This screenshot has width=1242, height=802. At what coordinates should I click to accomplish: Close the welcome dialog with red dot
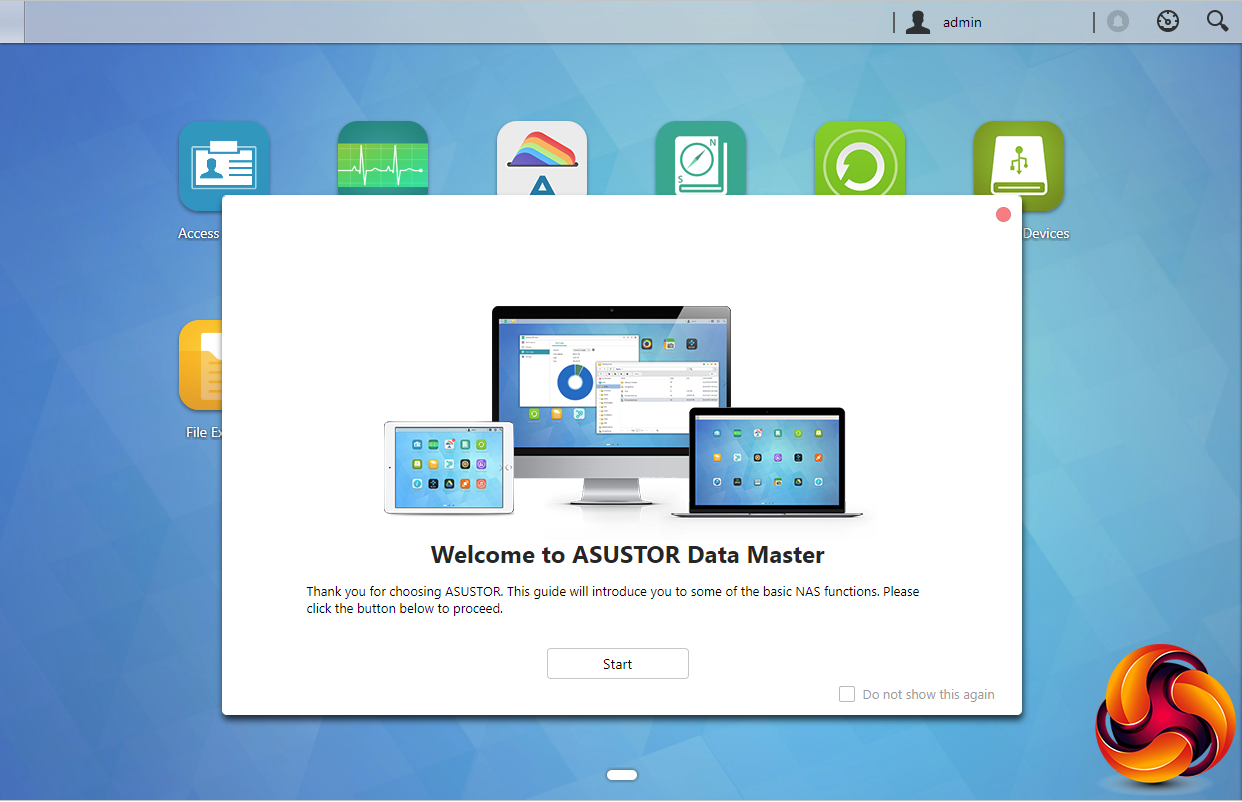[x=1003, y=215]
